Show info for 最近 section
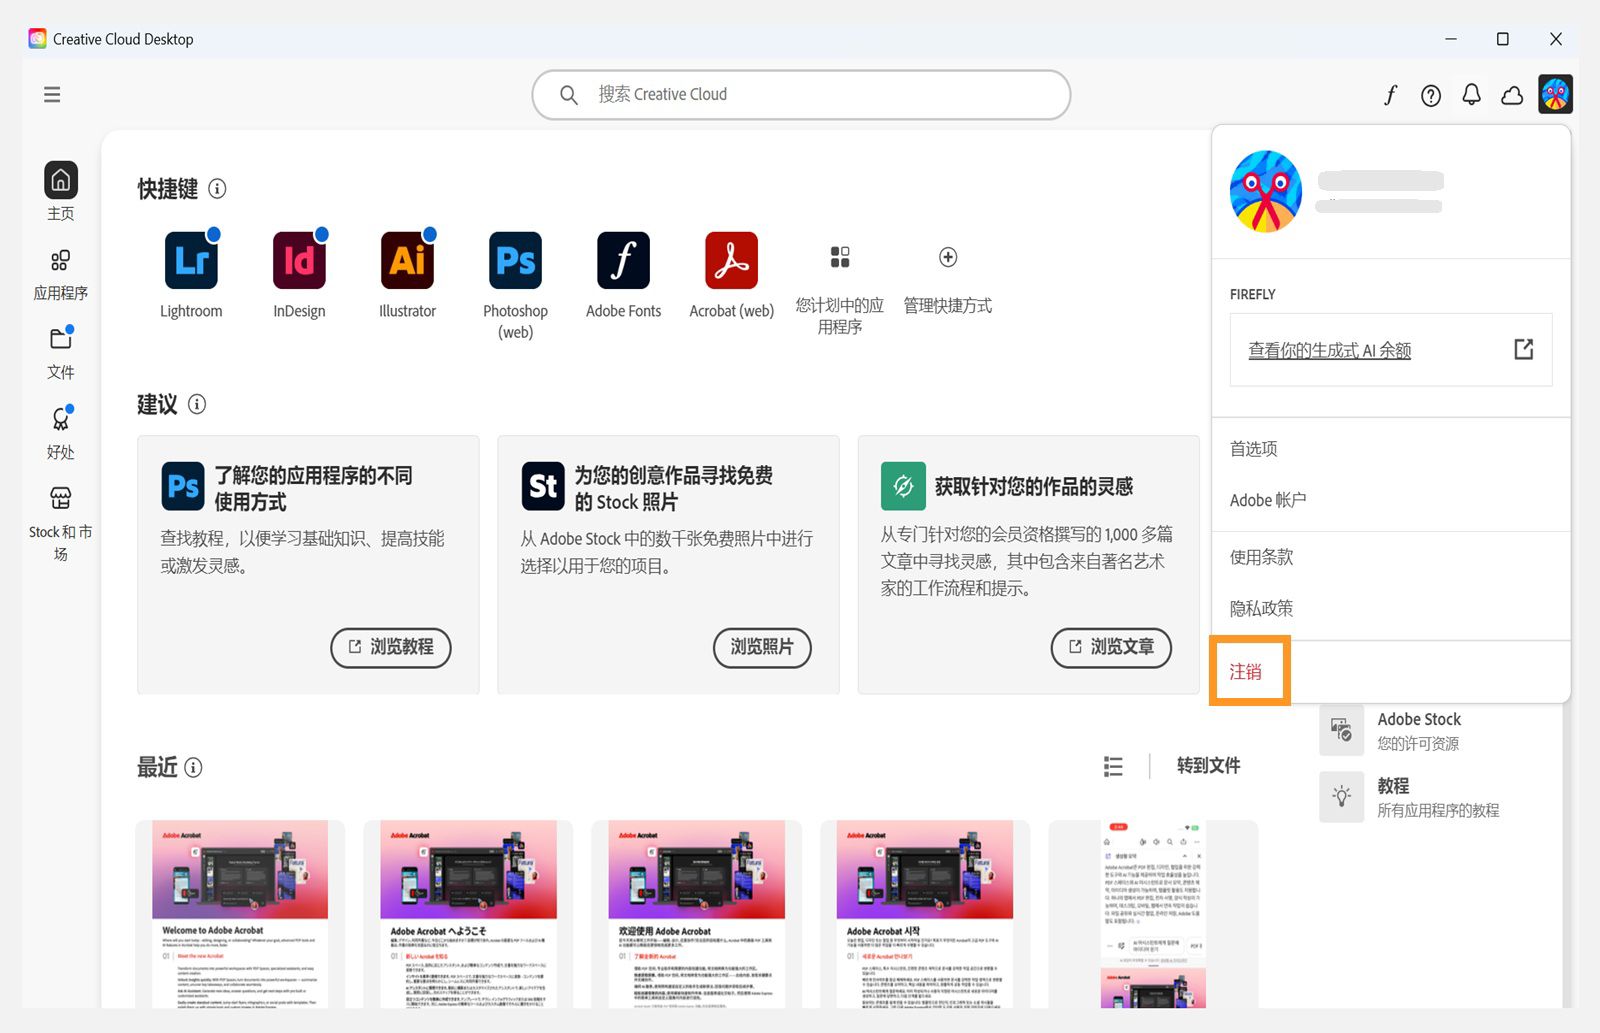Screen dimensions: 1600x1033 click(x=193, y=767)
